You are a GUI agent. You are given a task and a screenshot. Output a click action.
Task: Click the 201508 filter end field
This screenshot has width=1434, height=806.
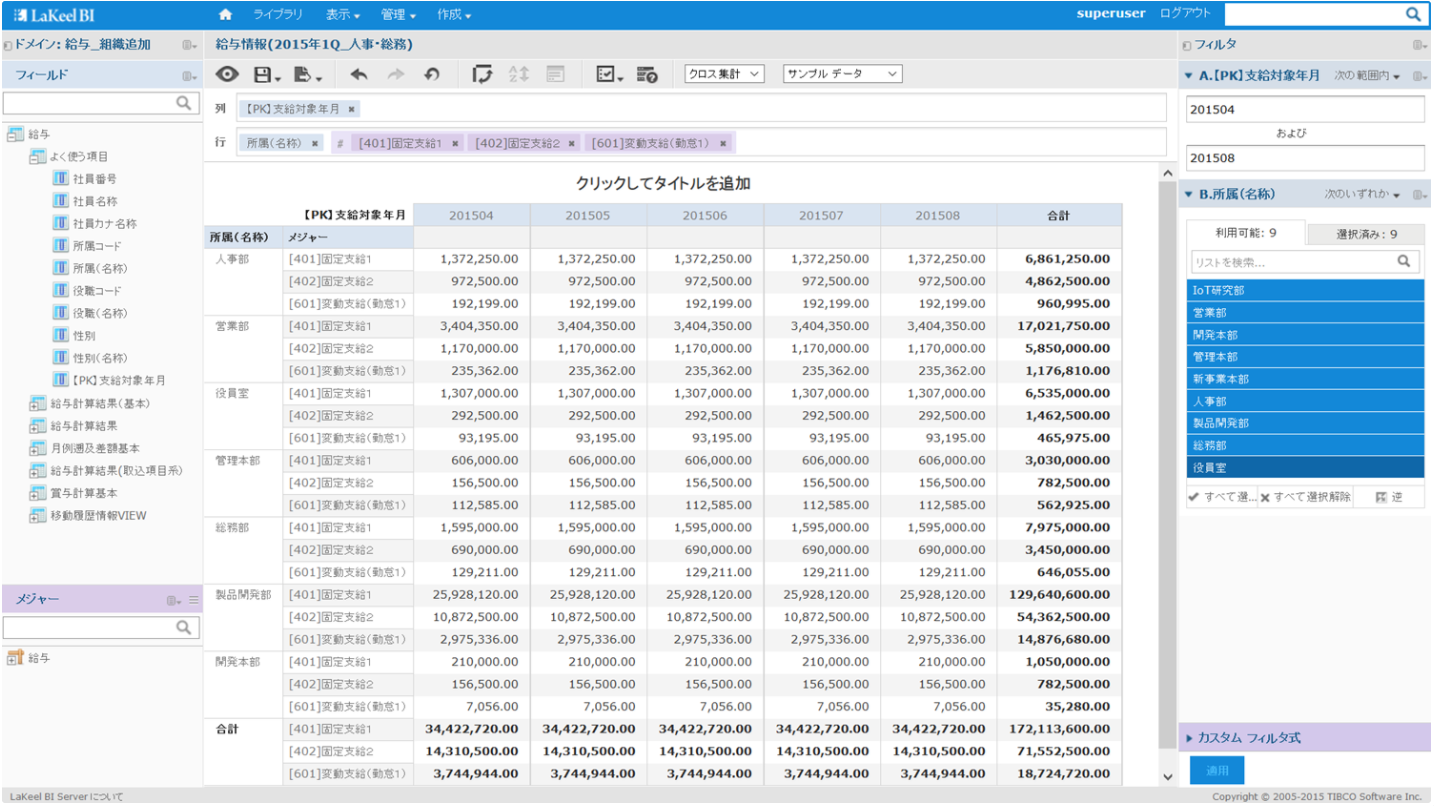(1305, 158)
